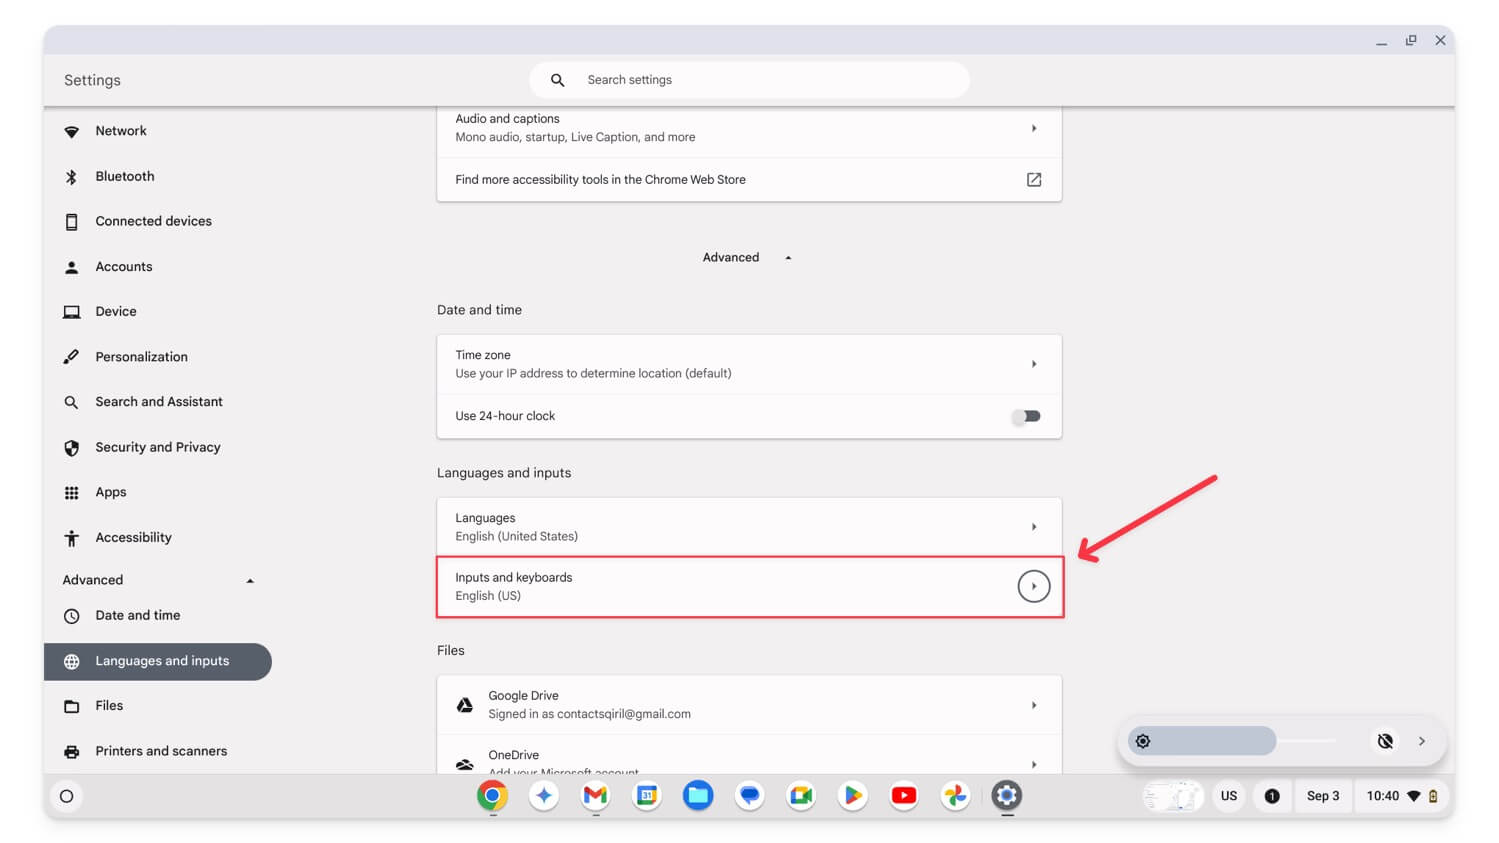Click the Printers and scanners icon
This screenshot has height=843, width=1499.
pyautogui.click(x=71, y=751)
